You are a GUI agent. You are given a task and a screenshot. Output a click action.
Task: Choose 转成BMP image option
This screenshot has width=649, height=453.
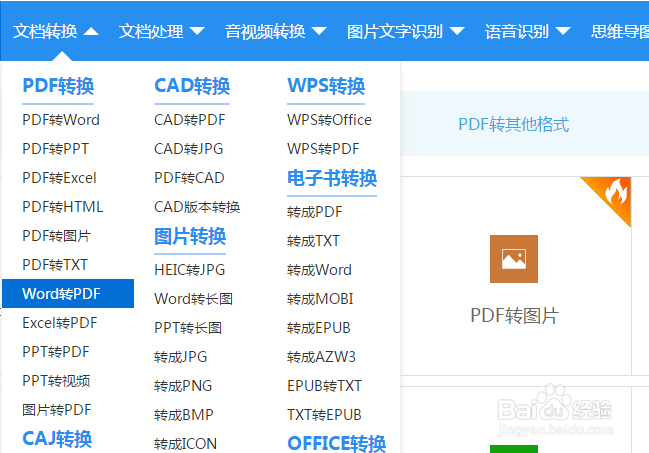pyautogui.click(x=184, y=415)
